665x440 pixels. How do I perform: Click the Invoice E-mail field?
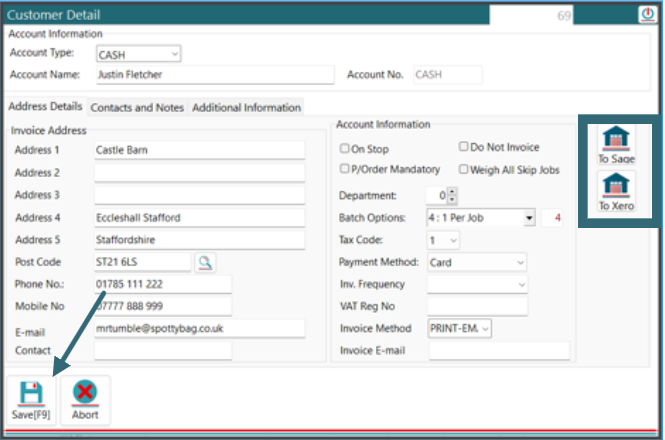[499, 351]
